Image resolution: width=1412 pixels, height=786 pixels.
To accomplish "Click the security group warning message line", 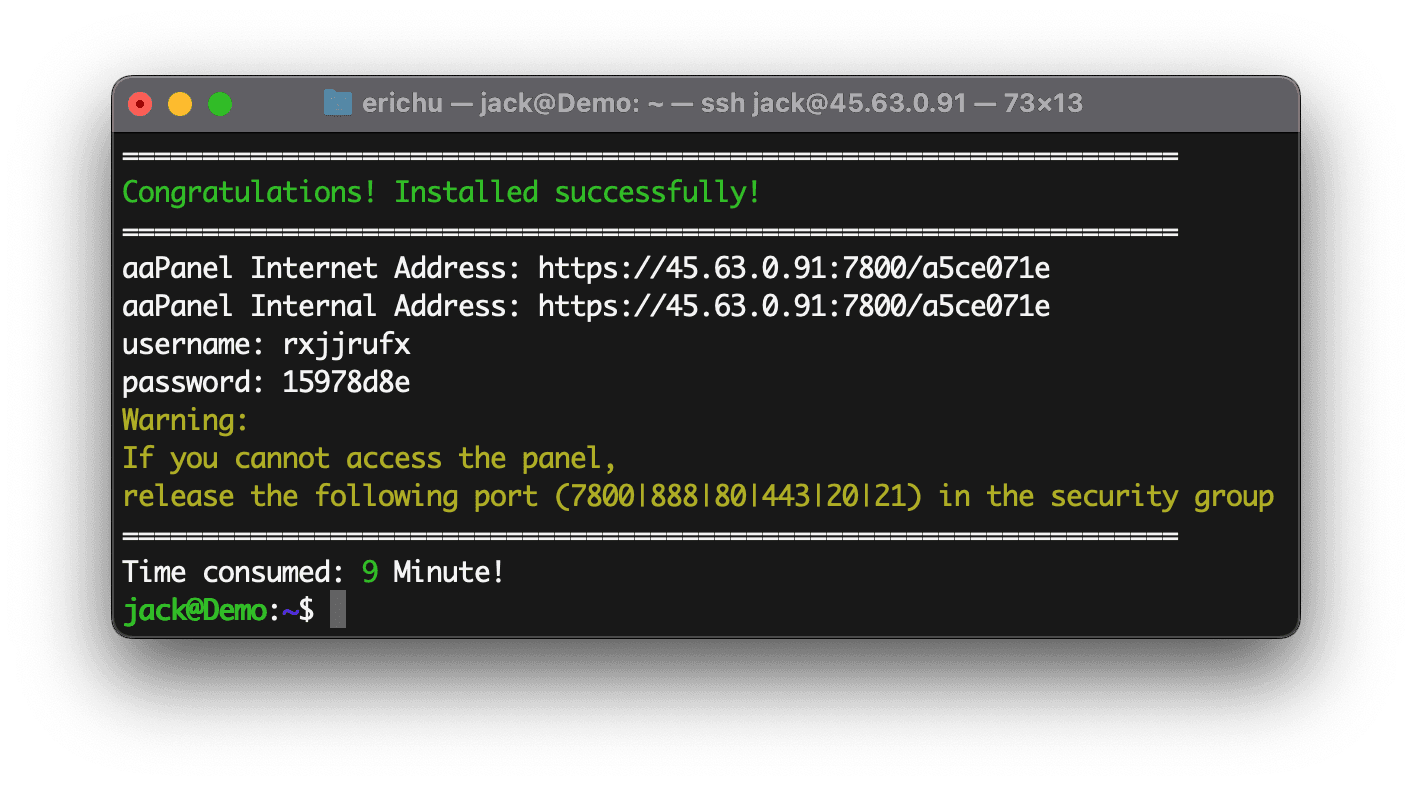I will 697,495.
